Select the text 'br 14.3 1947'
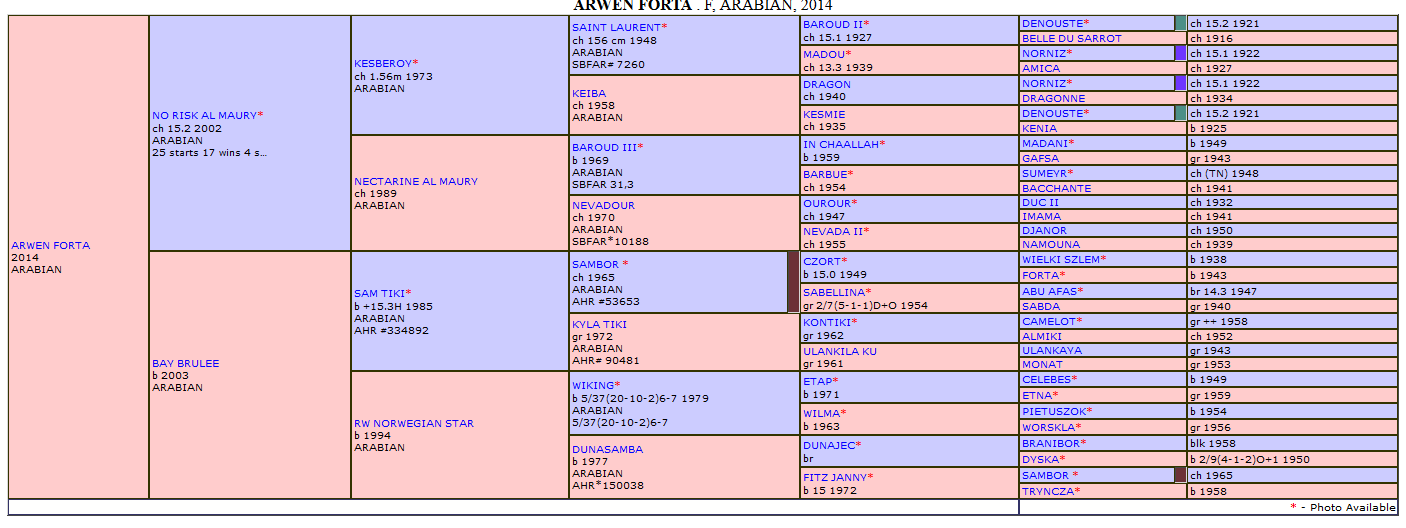1406x528 pixels. (x=1222, y=292)
